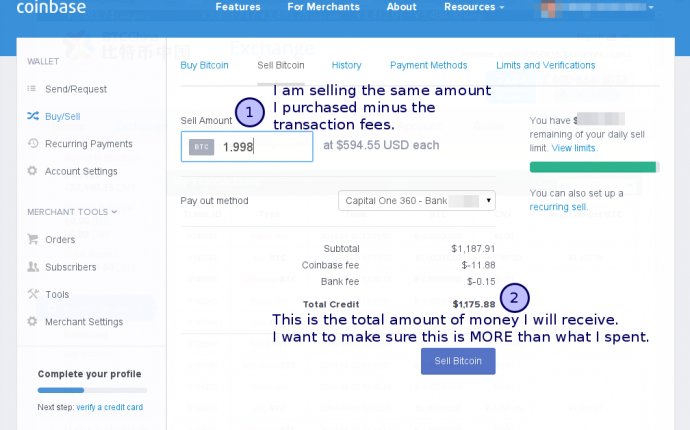
Task: Open Send/Request in wallet sidebar
Action: pos(76,89)
